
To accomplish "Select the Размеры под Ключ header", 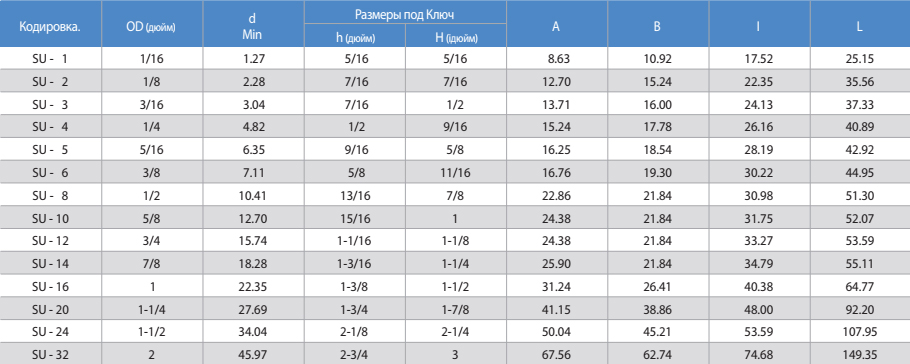I will (405, 12).
